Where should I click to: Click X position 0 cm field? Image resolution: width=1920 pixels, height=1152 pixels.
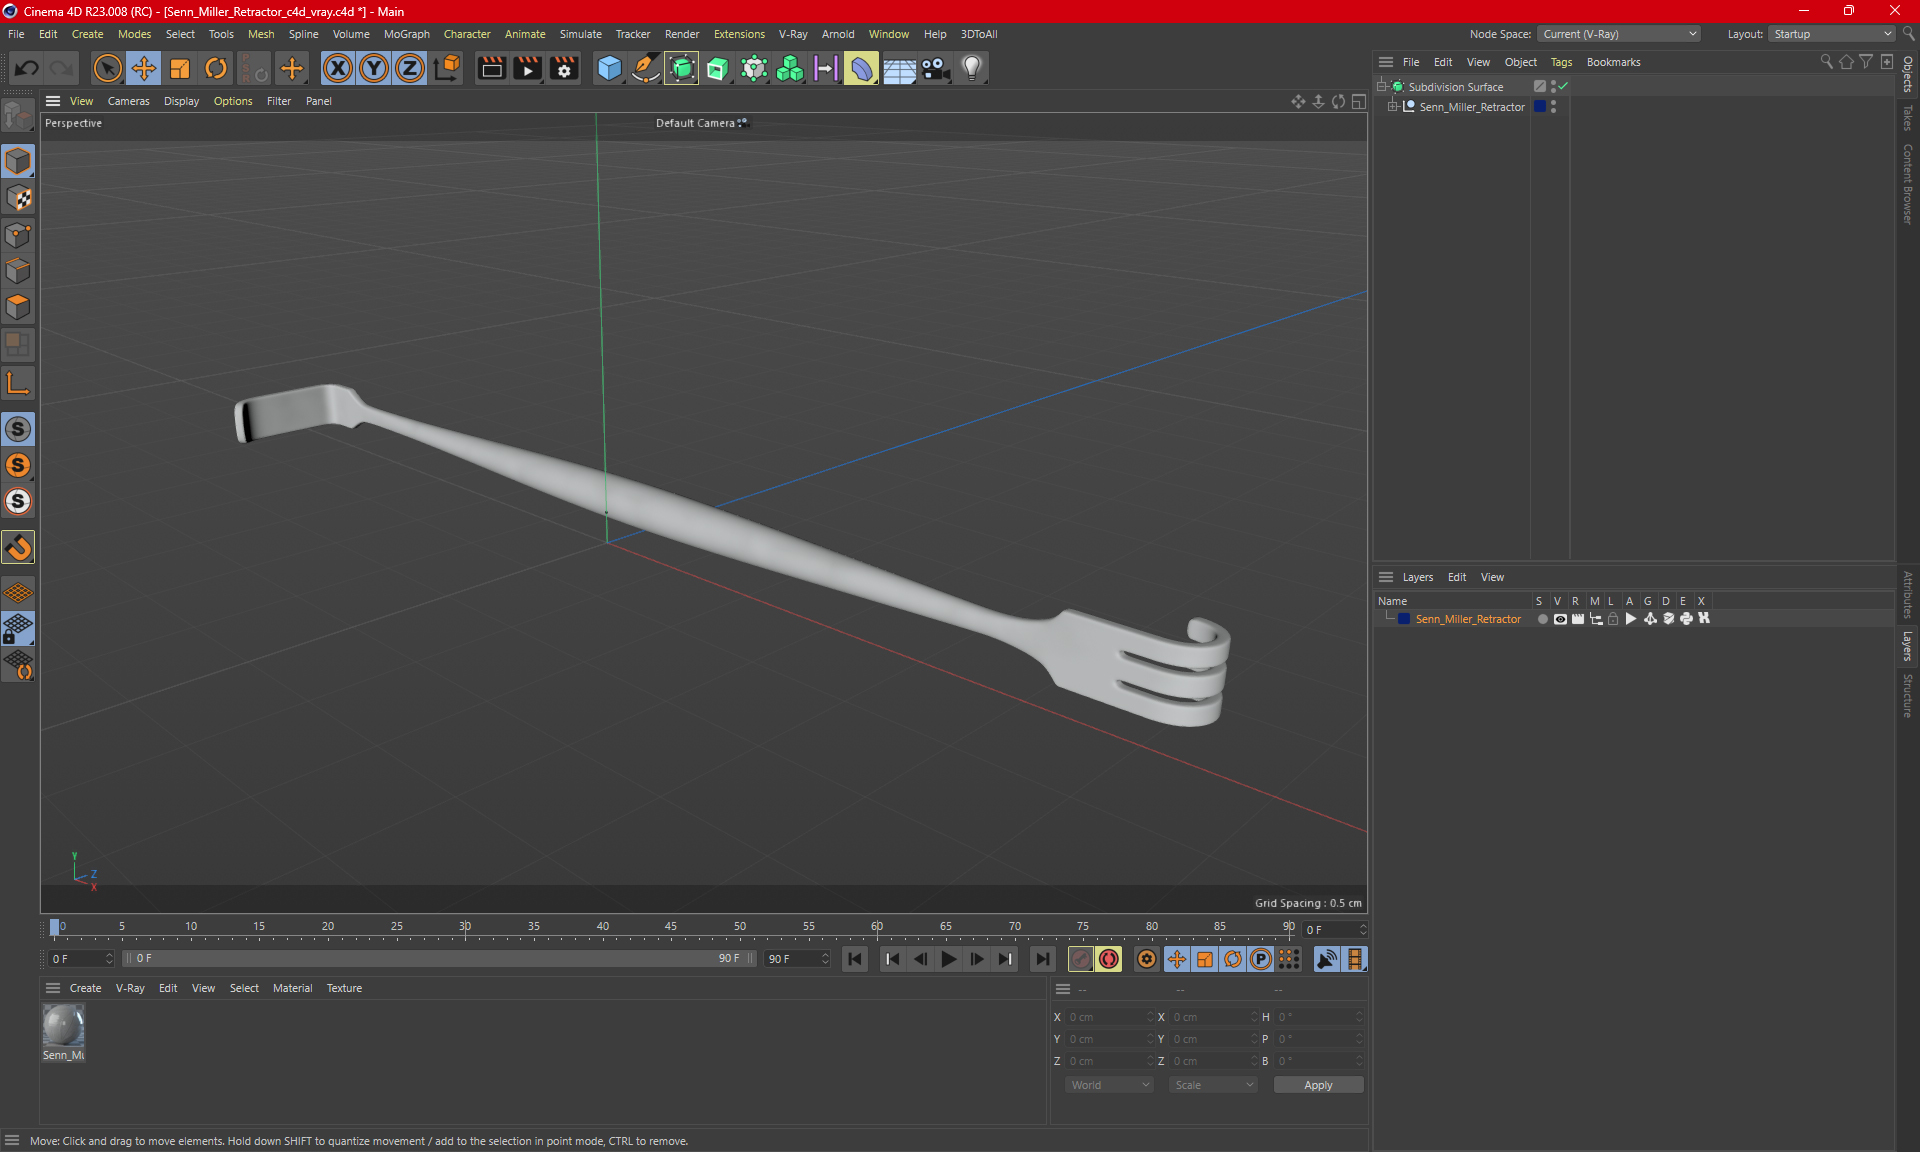(1110, 1017)
